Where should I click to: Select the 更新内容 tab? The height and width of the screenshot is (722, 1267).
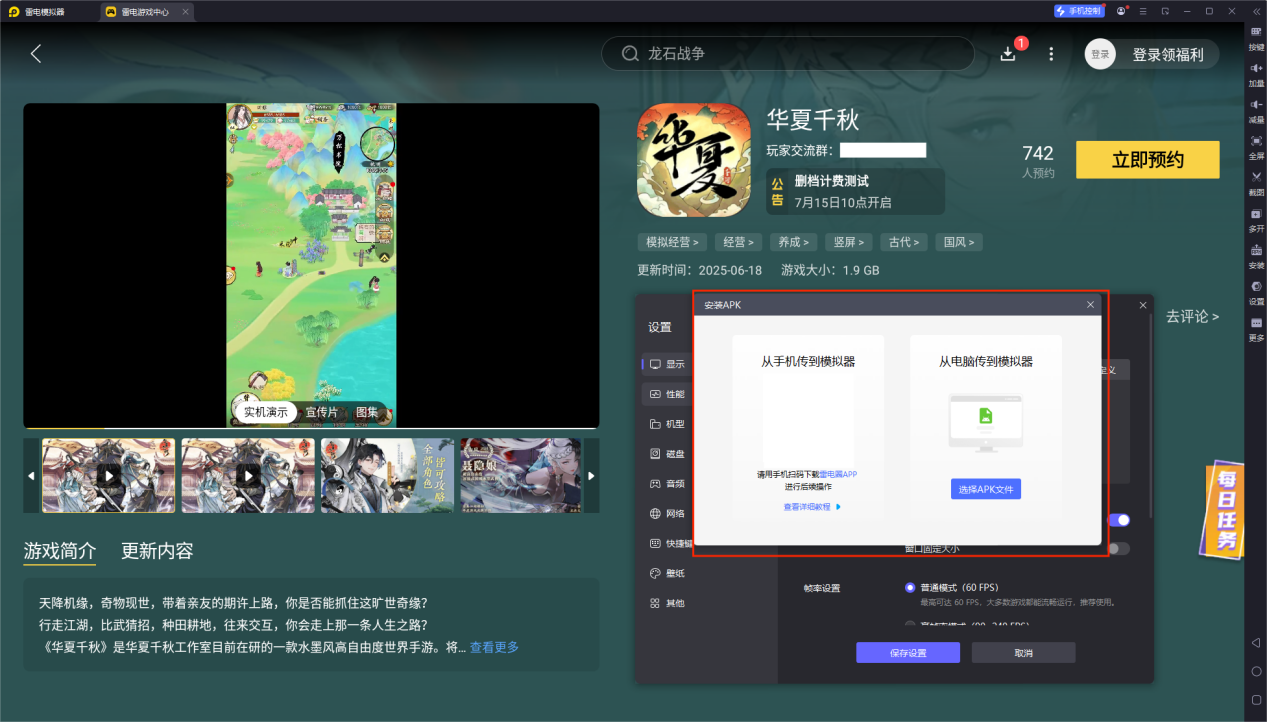click(157, 551)
